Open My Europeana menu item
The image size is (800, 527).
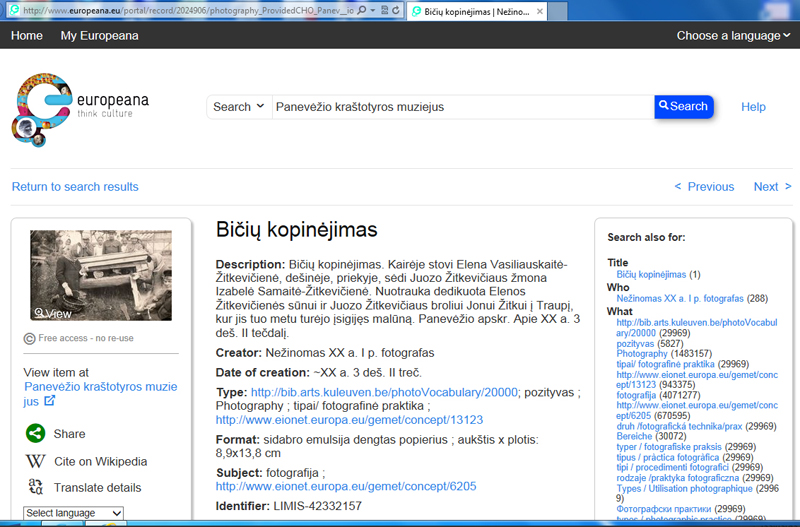99,35
